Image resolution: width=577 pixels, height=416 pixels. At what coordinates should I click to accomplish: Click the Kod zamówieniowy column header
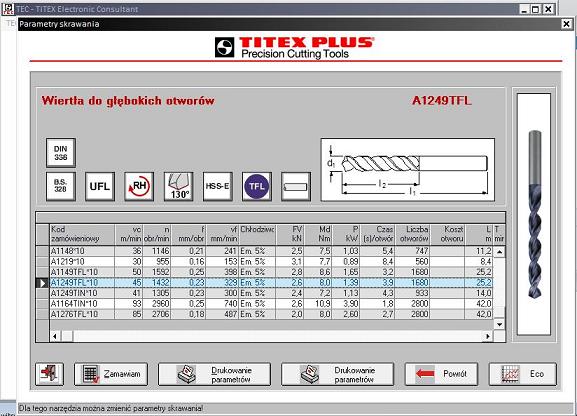click(x=82, y=234)
